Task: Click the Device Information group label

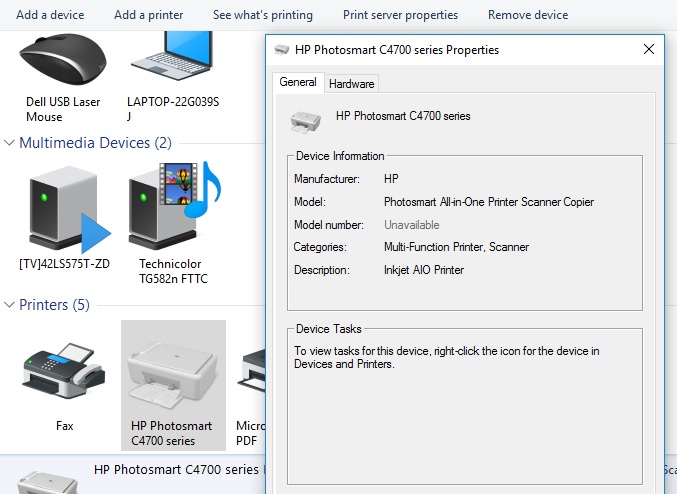Action: pyautogui.click(x=340, y=156)
